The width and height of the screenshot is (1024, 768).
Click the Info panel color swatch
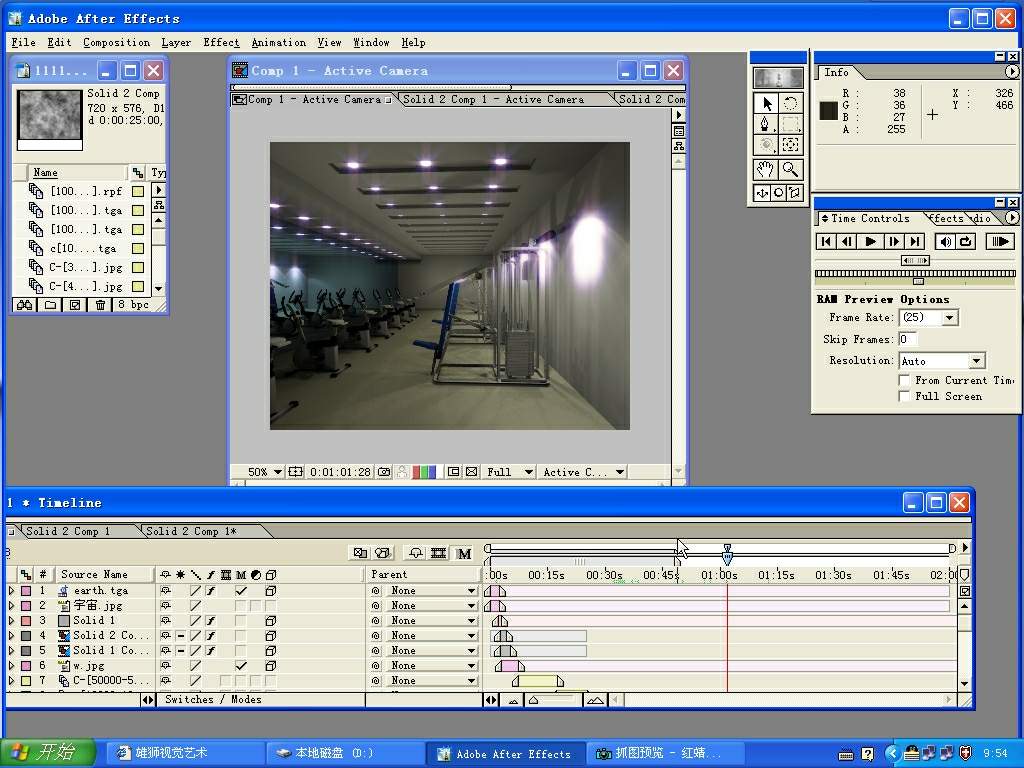click(829, 110)
